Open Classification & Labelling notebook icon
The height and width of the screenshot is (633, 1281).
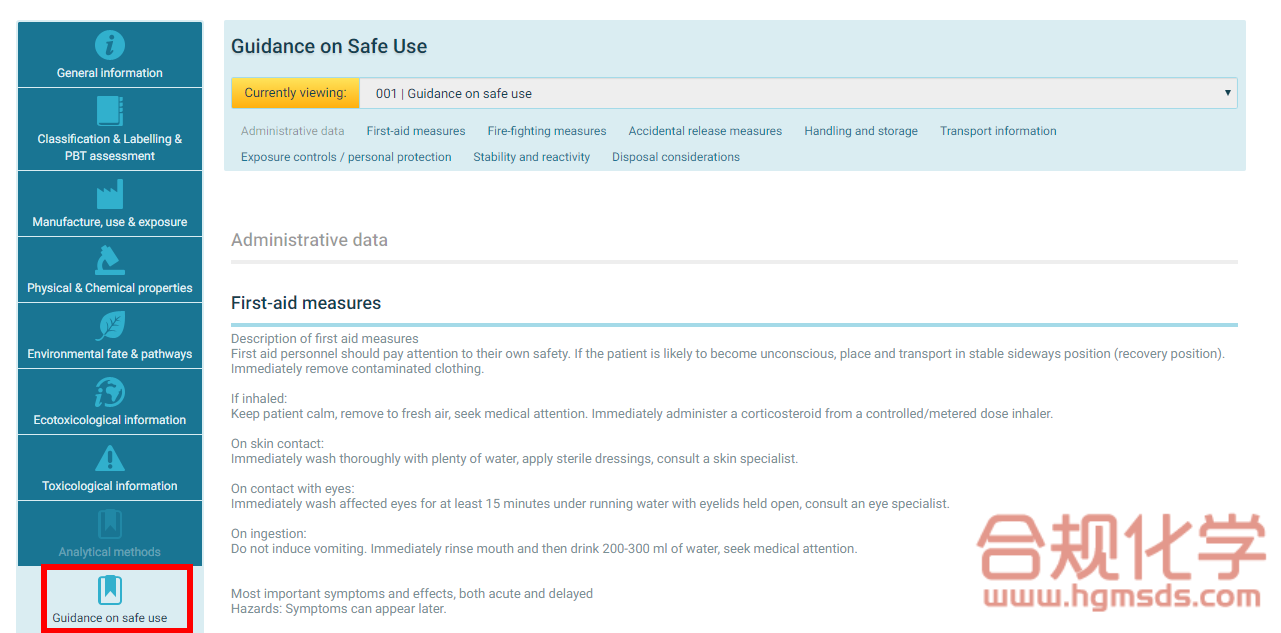[x=110, y=111]
